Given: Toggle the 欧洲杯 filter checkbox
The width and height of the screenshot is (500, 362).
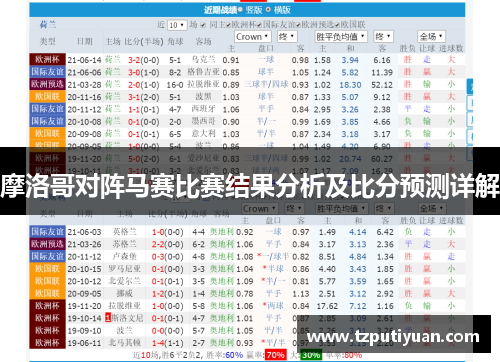Looking at the screenshot, I should coord(229,25).
